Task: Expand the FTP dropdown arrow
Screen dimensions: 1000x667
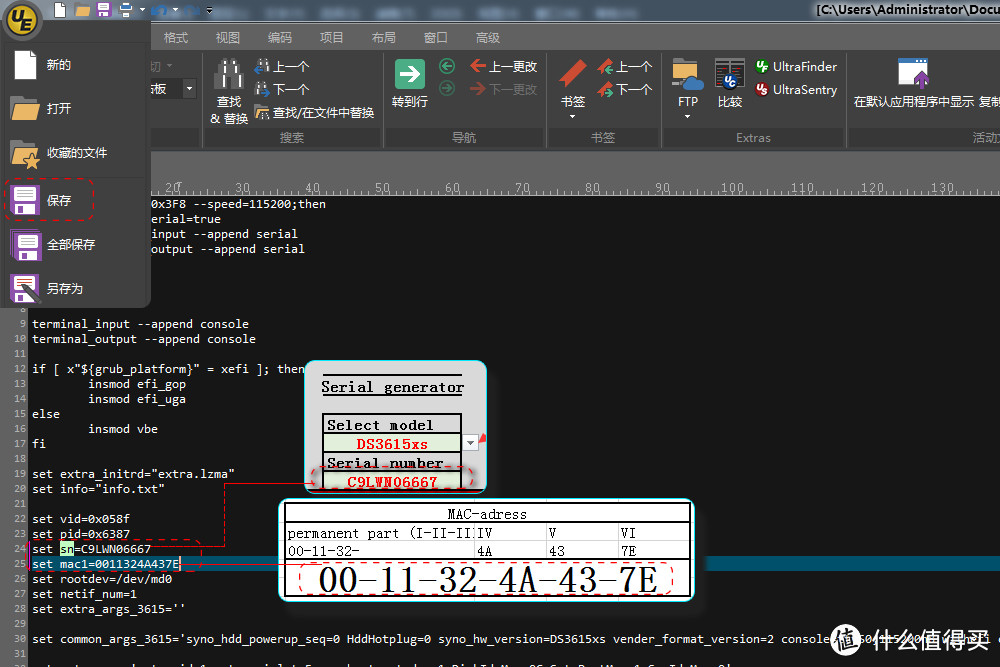Action: [688, 117]
